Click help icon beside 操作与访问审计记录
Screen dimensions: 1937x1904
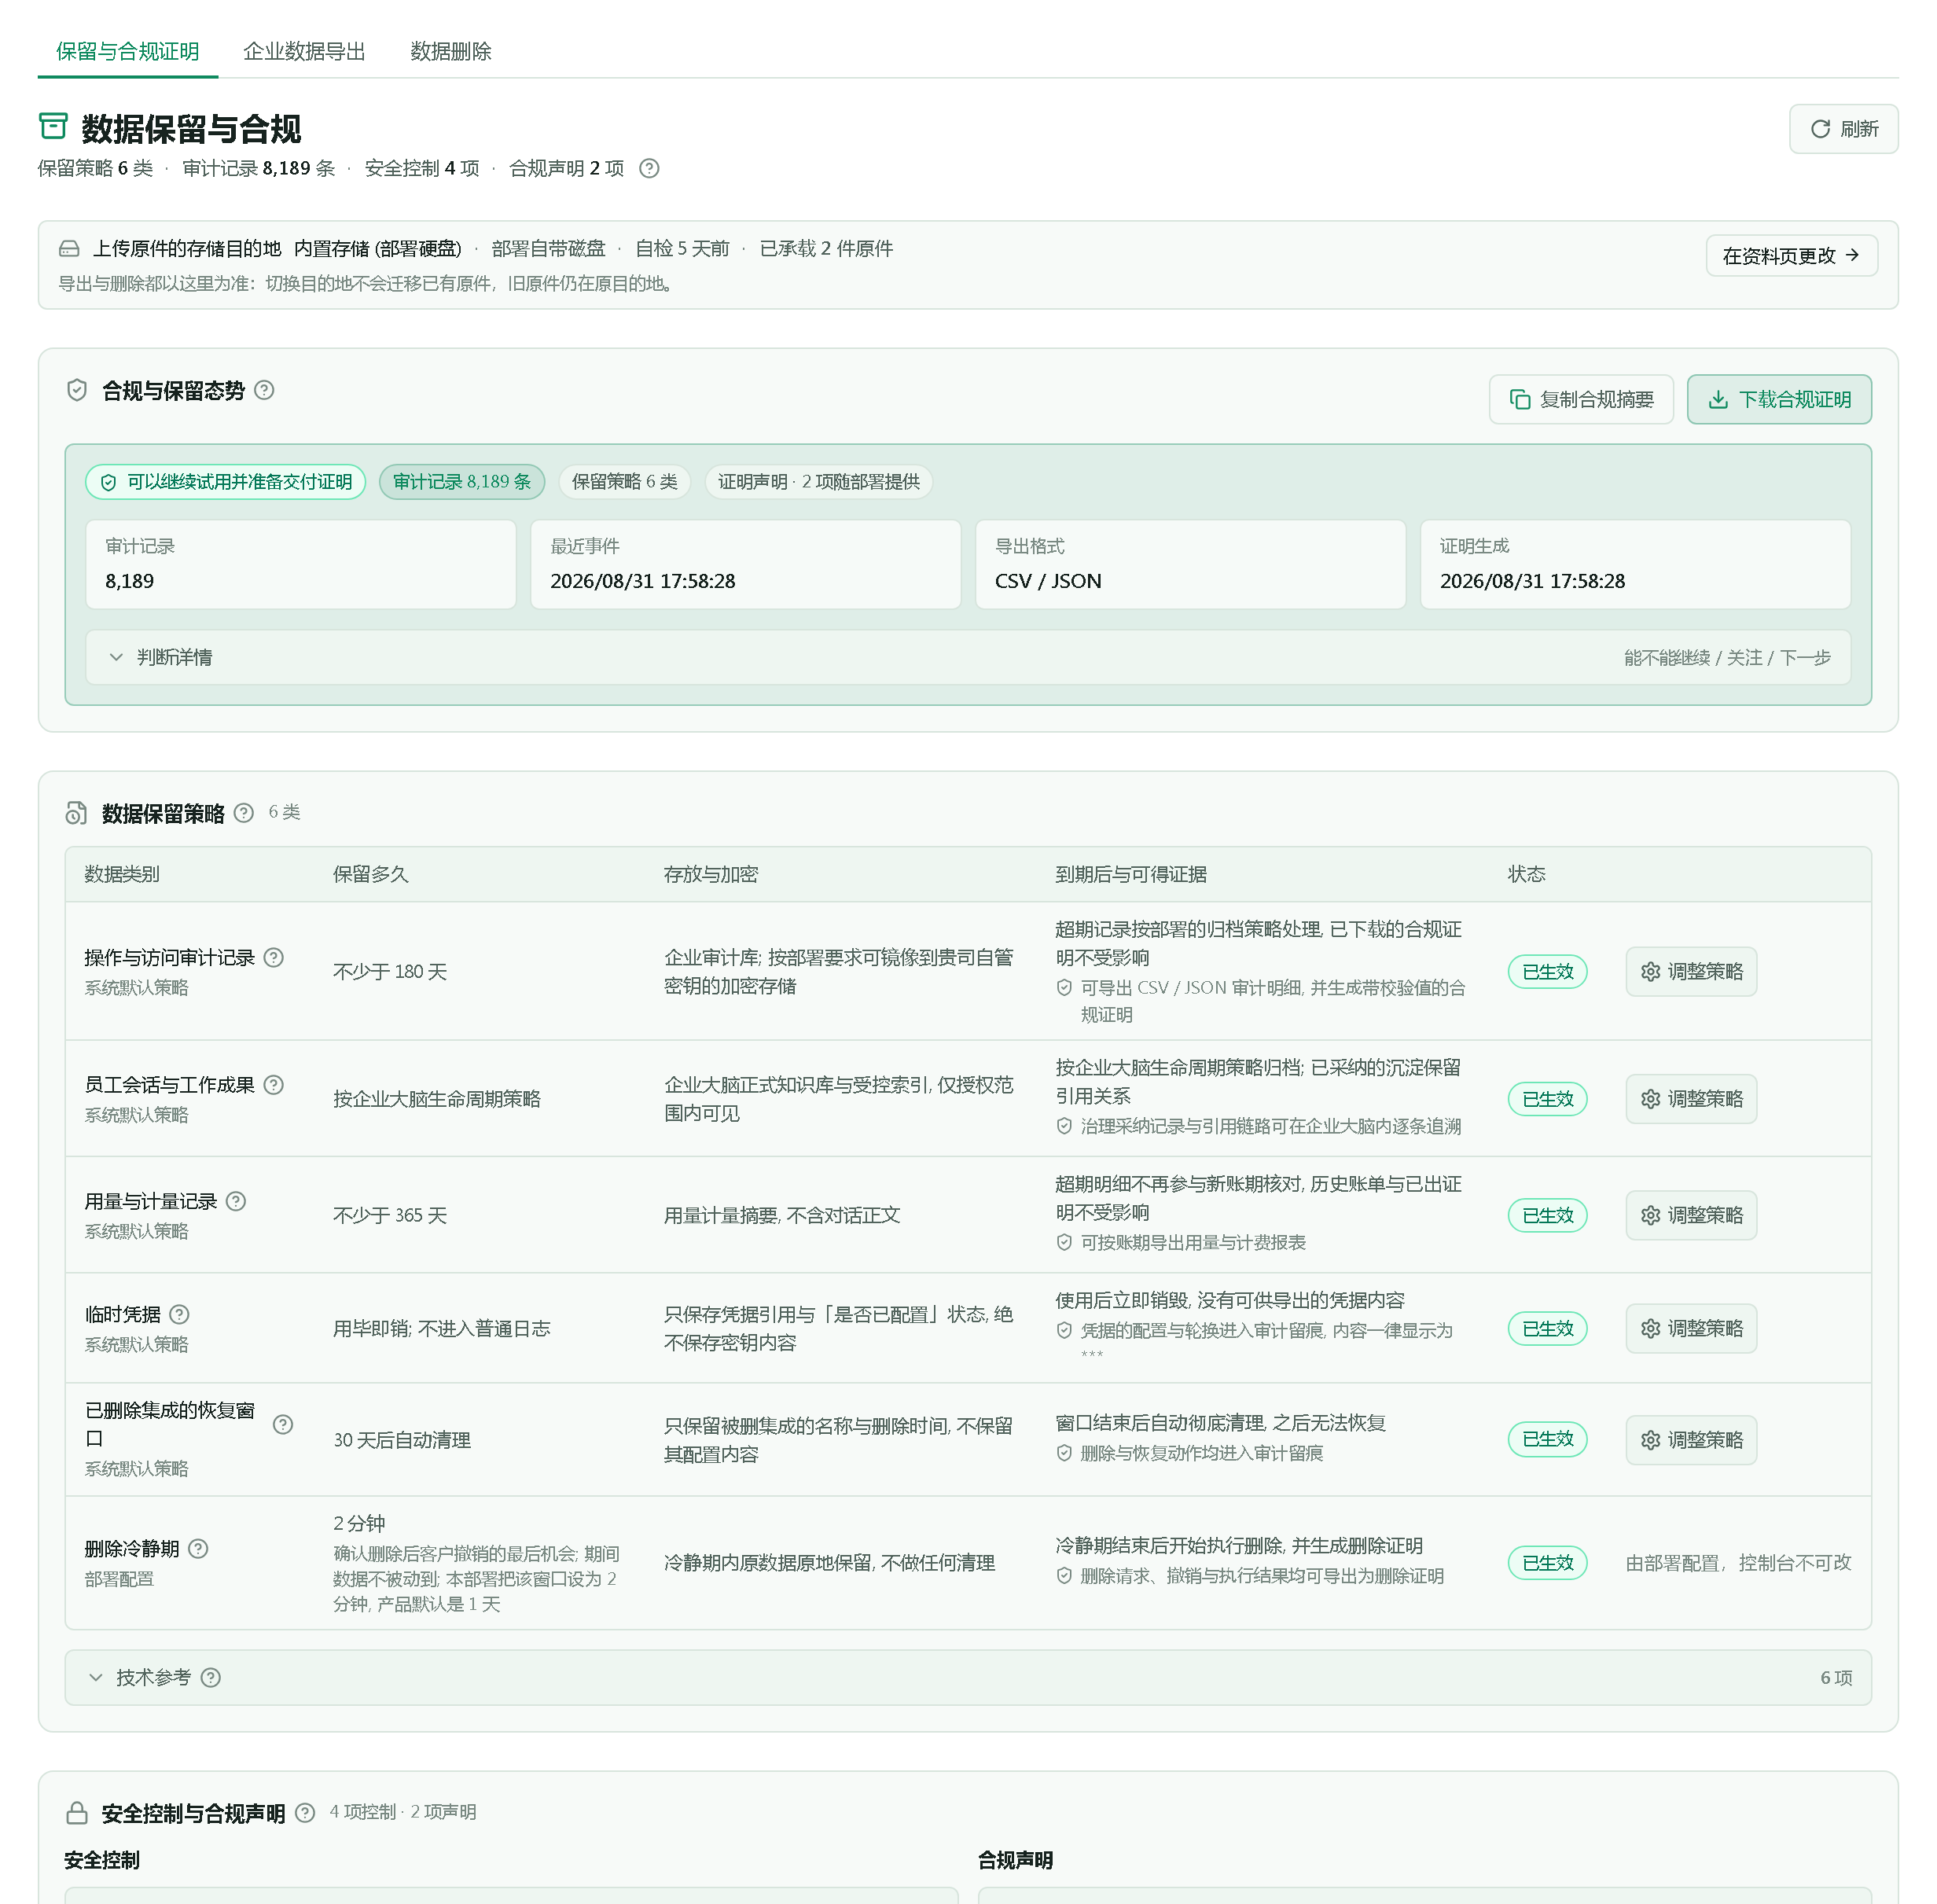[x=274, y=957]
